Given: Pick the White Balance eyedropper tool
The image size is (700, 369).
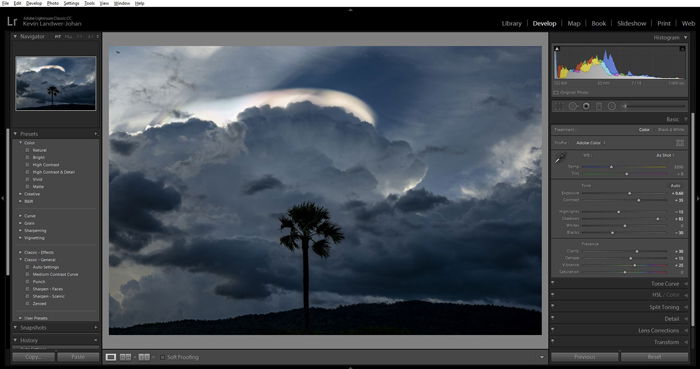Looking at the screenshot, I should coord(560,159).
